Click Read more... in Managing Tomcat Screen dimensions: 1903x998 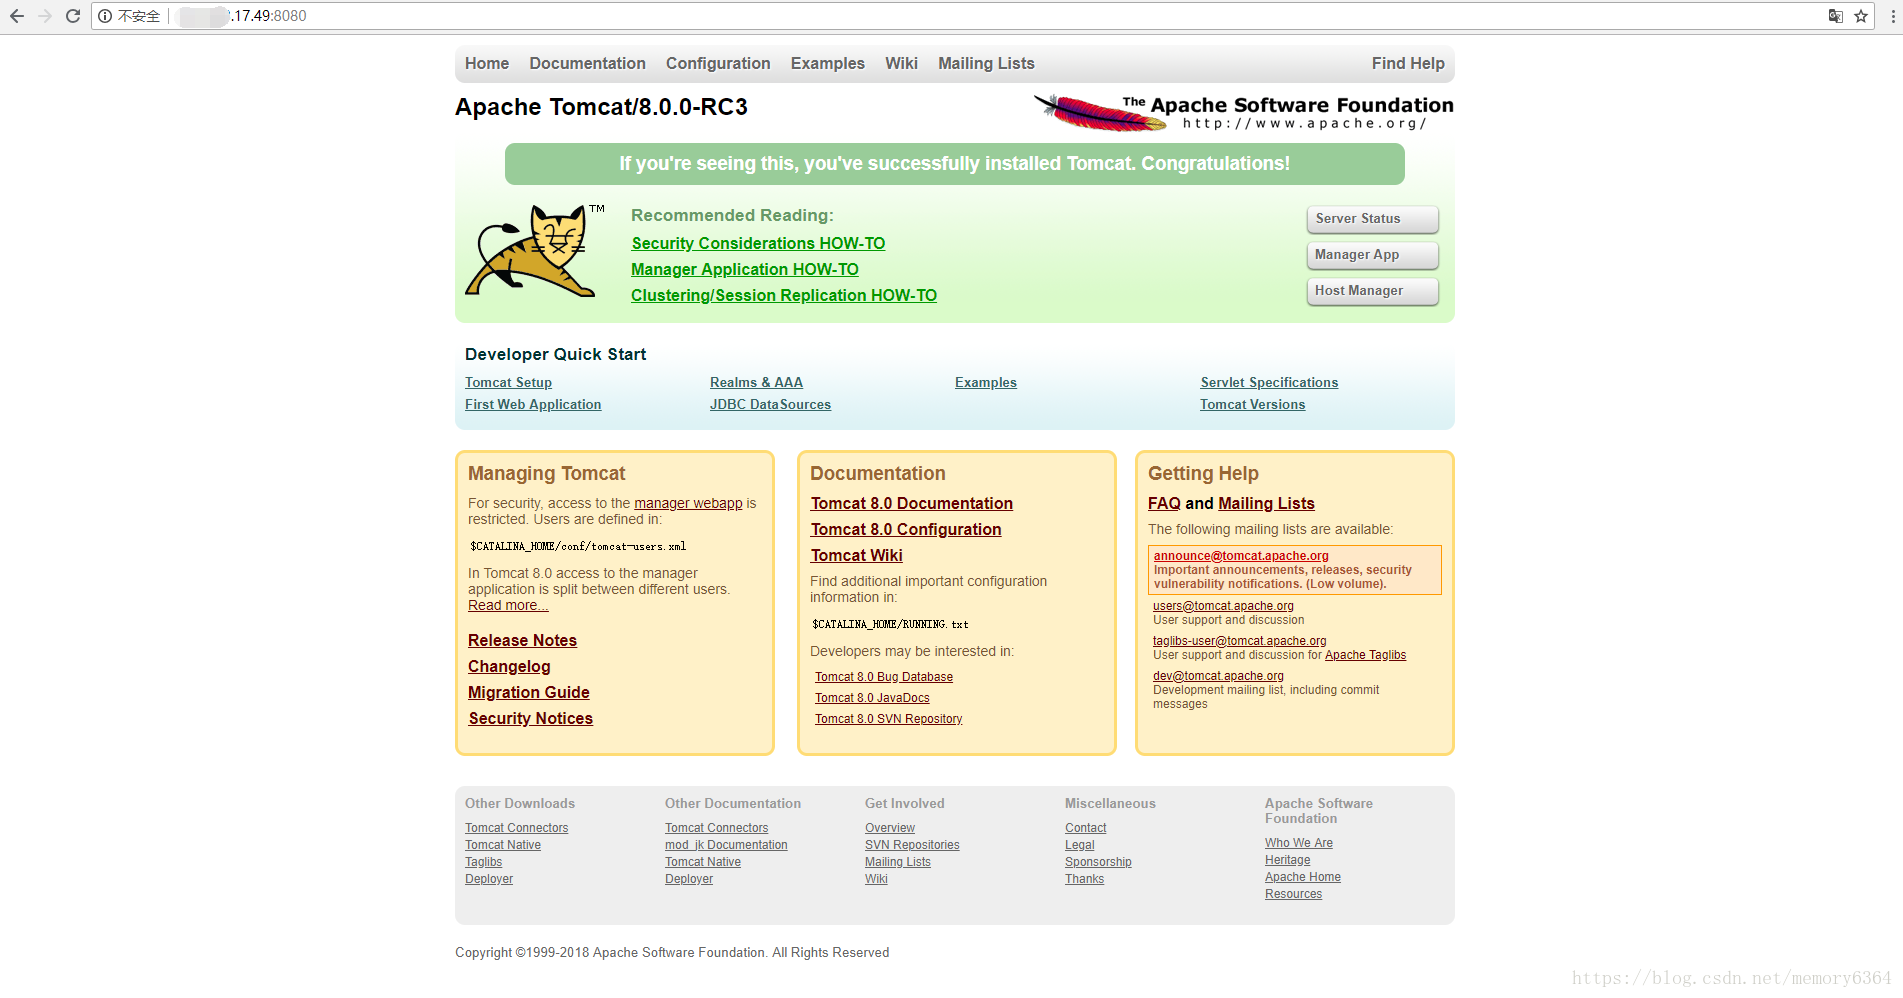coord(508,606)
